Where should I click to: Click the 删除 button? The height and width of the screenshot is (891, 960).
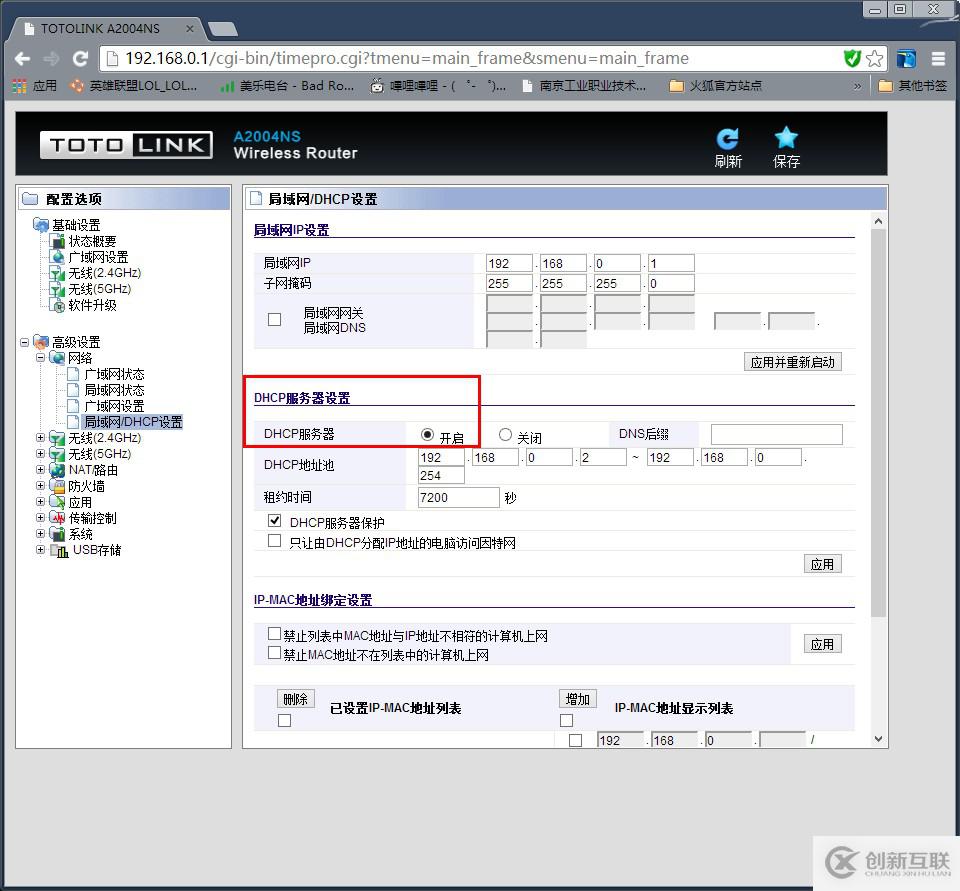tap(296, 699)
